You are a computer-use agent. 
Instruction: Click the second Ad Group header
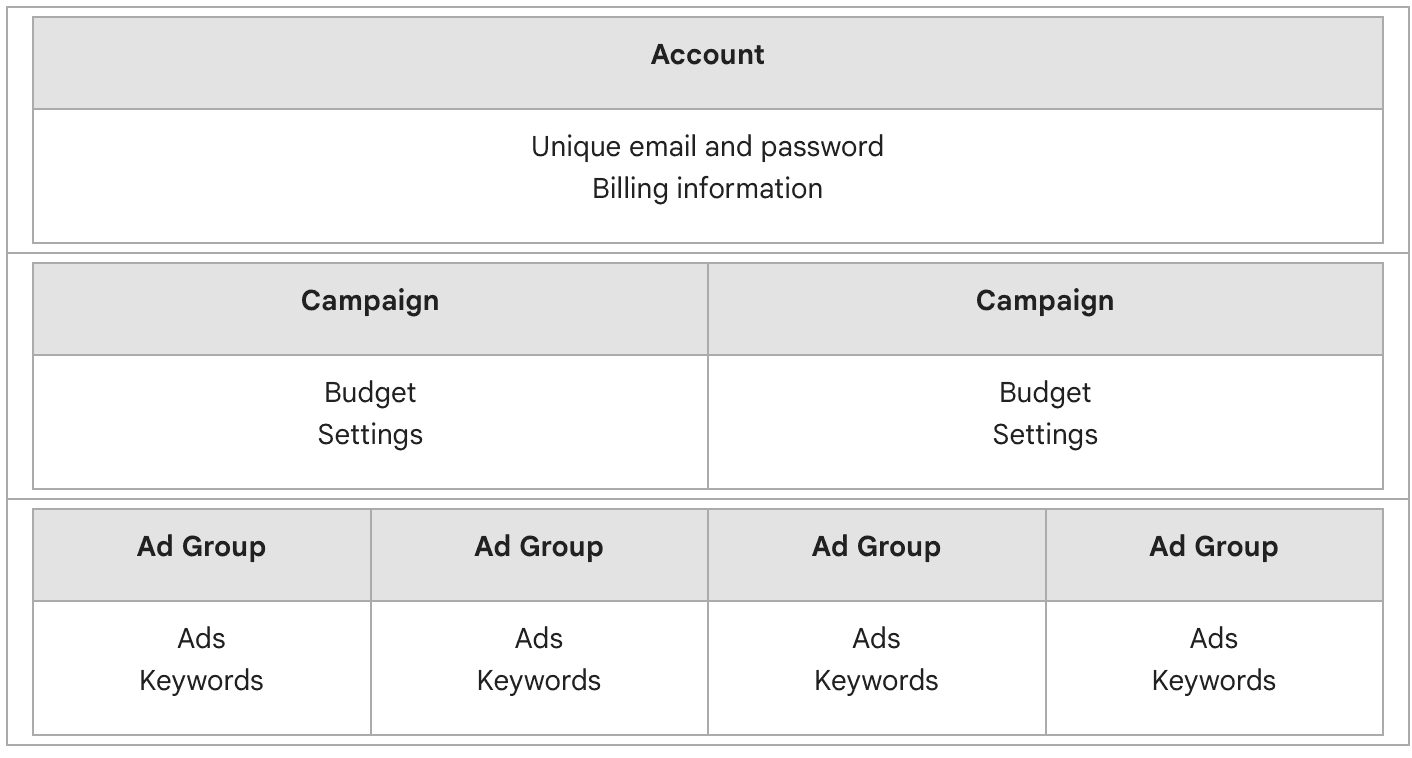point(538,547)
